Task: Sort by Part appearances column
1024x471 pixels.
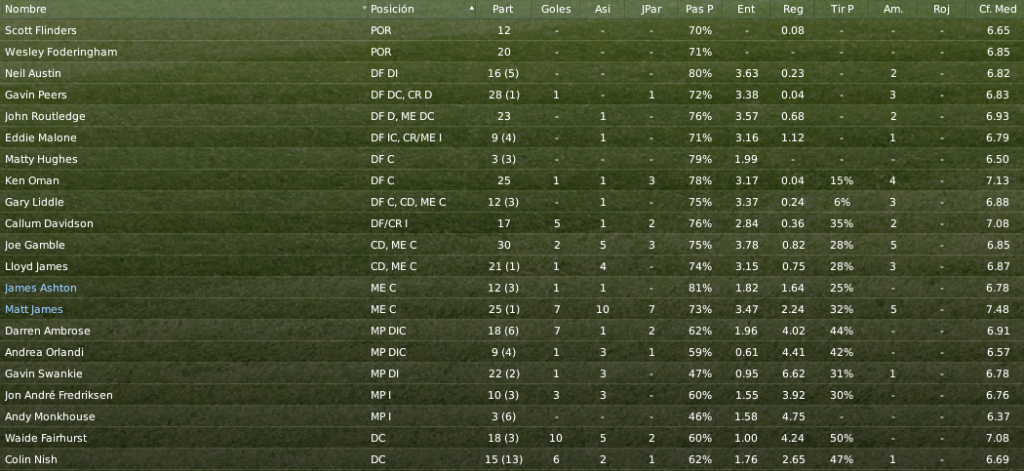Action: pos(503,9)
